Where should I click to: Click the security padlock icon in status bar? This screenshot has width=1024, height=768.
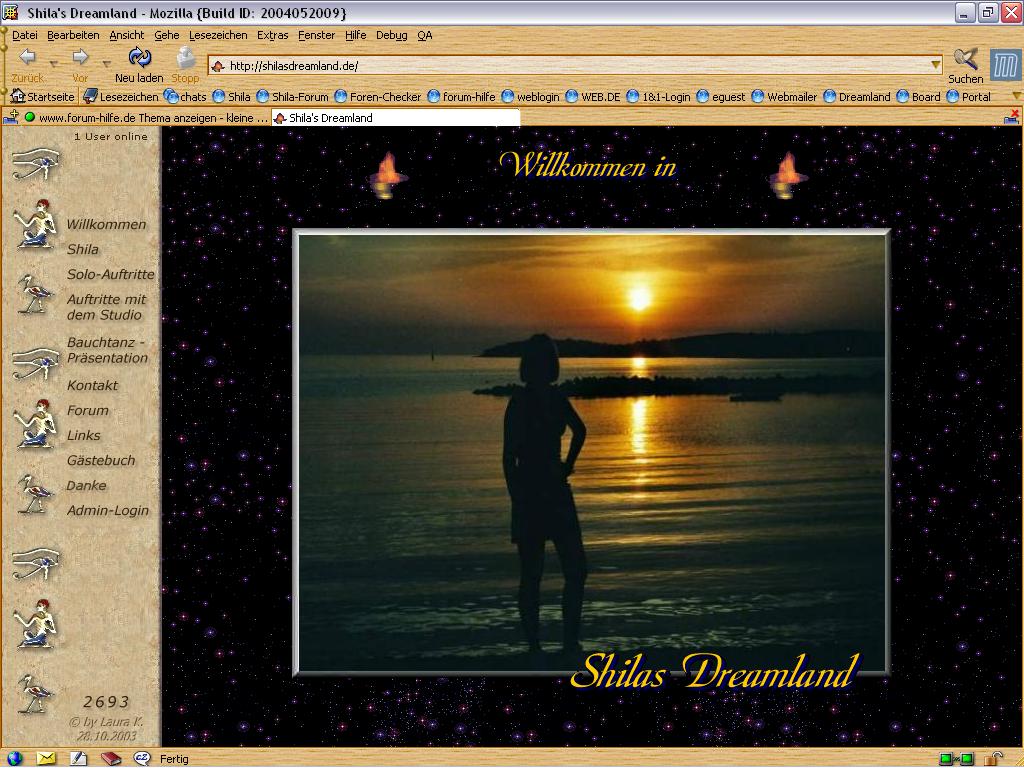point(995,758)
